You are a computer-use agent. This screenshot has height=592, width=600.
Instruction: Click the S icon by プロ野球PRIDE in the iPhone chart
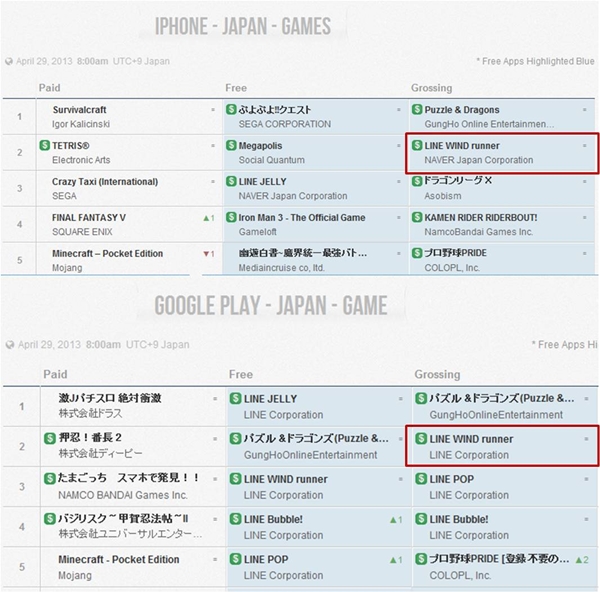pos(417,253)
